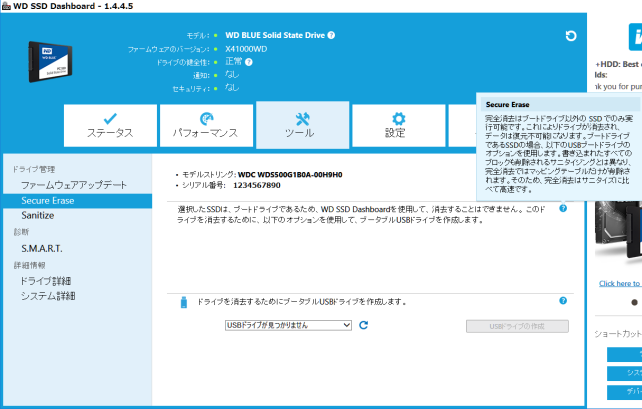Click the refresh icon in the blue header
This screenshot has height=409, width=642.
click(x=571, y=36)
